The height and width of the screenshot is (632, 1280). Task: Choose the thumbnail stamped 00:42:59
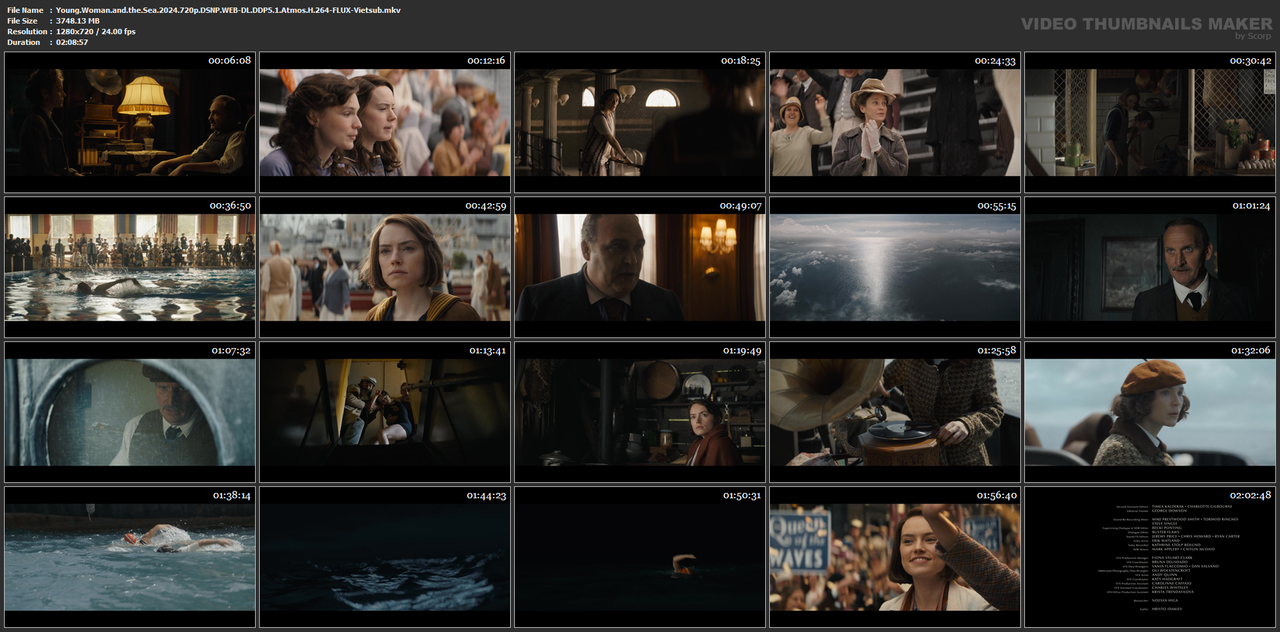[x=385, y=267]
